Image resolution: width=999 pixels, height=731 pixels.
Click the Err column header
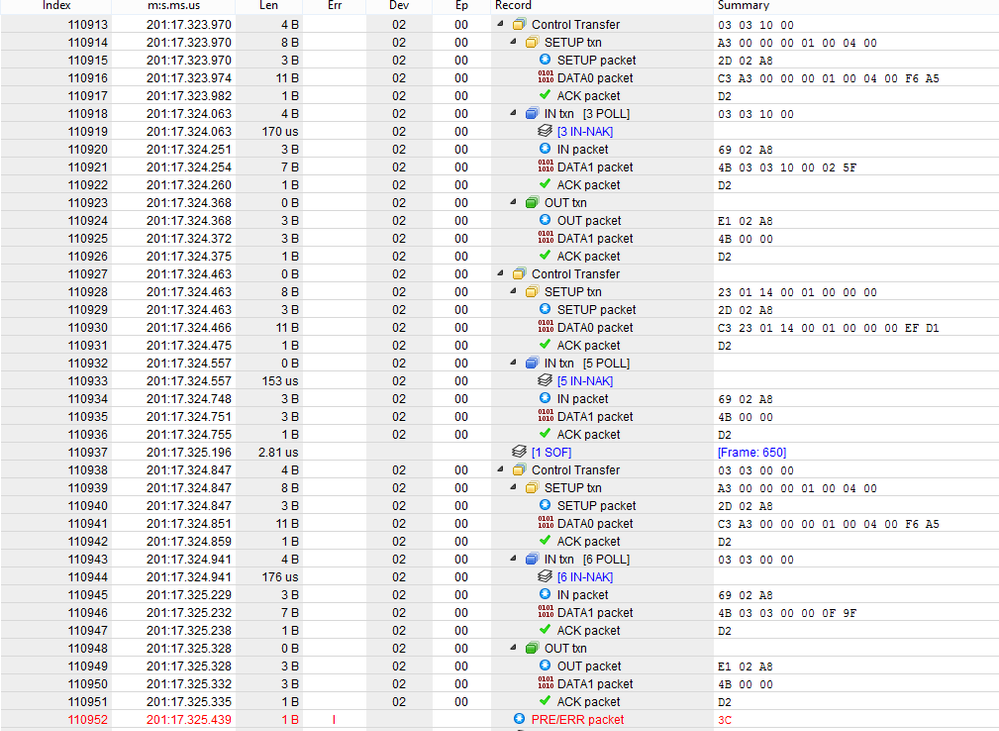click(x=334, y=6)
